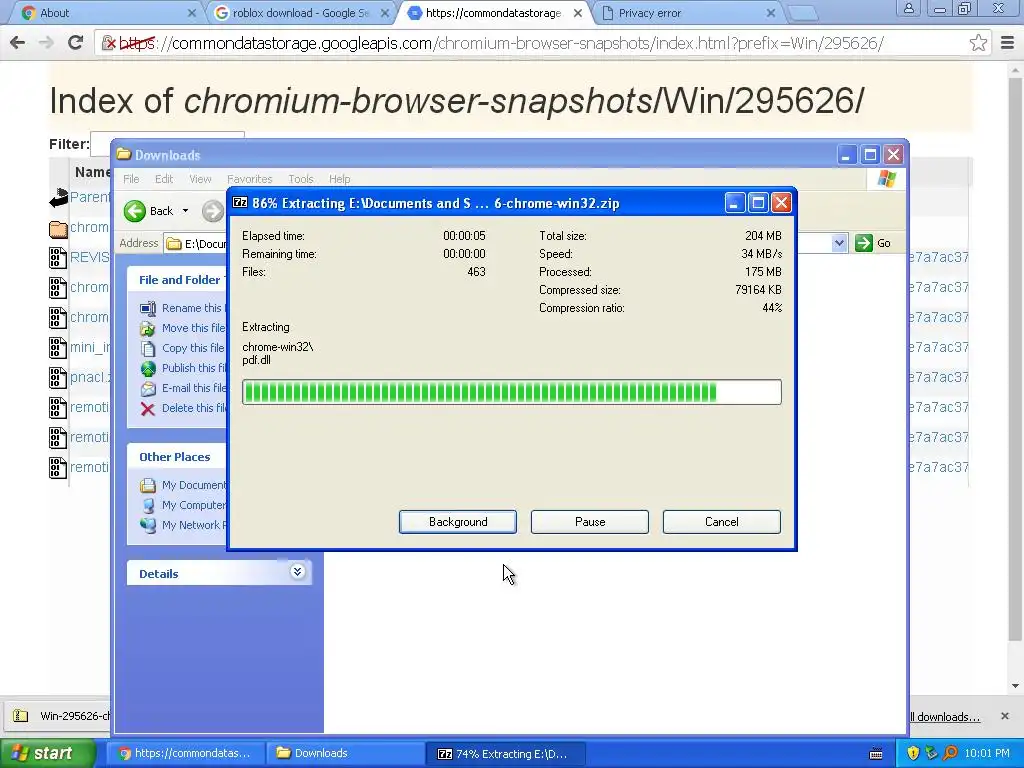The image size is (1024, 768).
Task: Open Favorites menu in Downloads window
Action: [249, 178]
